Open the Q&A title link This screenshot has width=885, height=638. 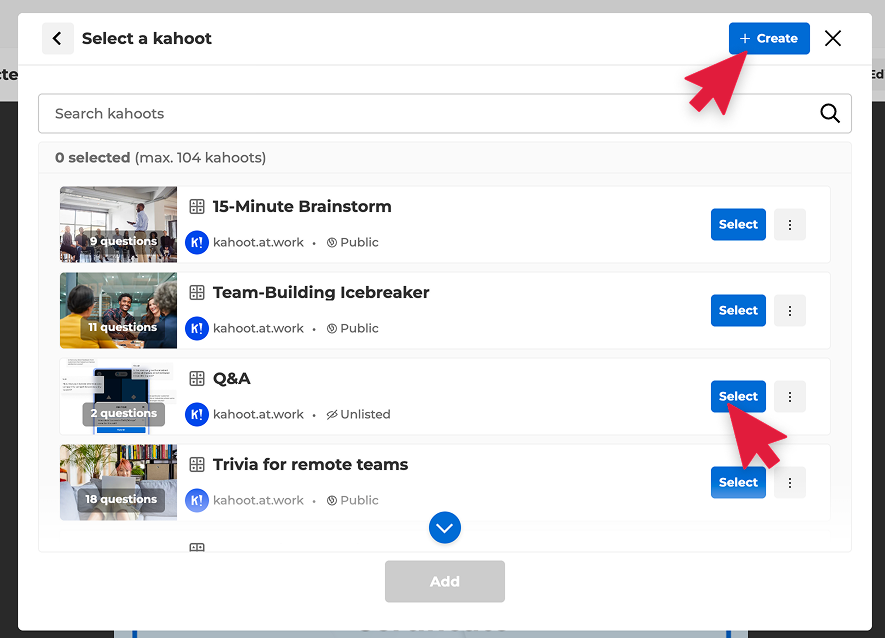tap(231, 378)
